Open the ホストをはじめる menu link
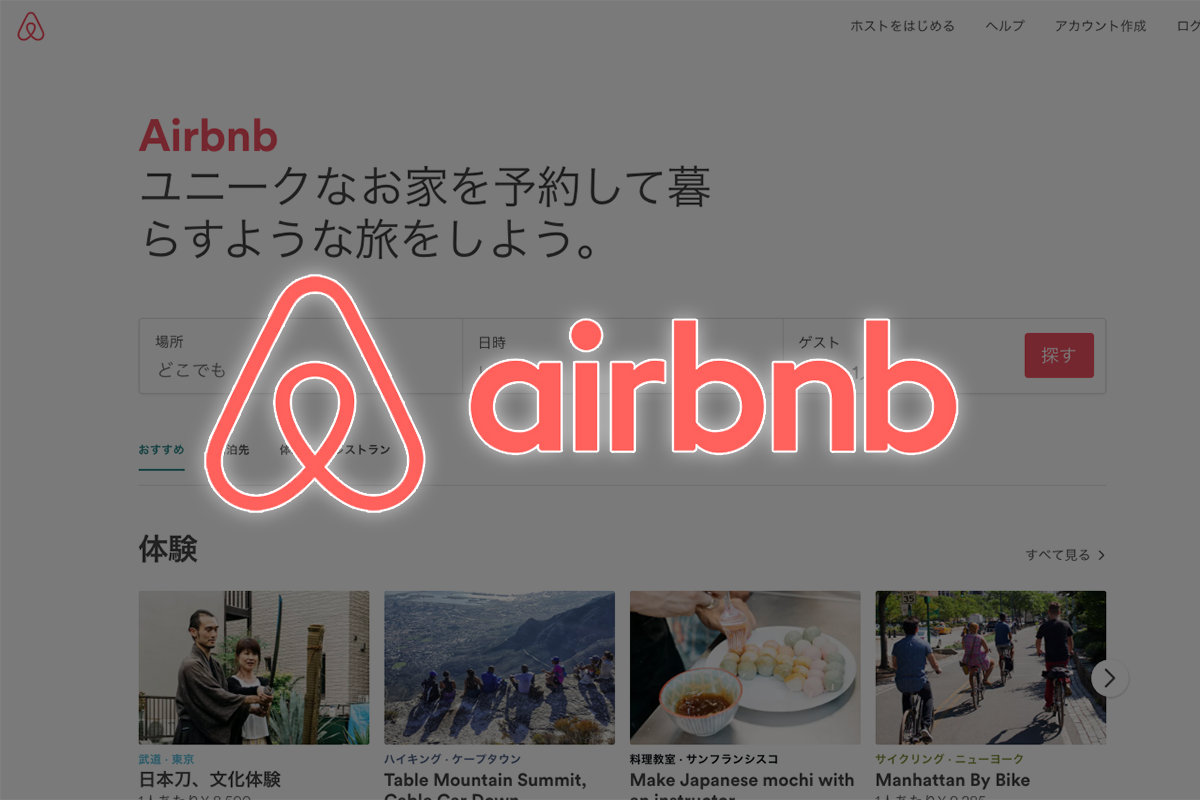The height and width of the screenshot is (800, 1200). point(902,27)
